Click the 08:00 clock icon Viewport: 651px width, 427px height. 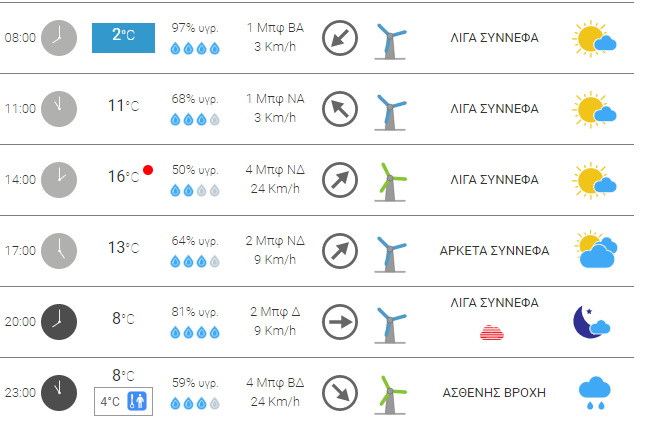(58, 37)
